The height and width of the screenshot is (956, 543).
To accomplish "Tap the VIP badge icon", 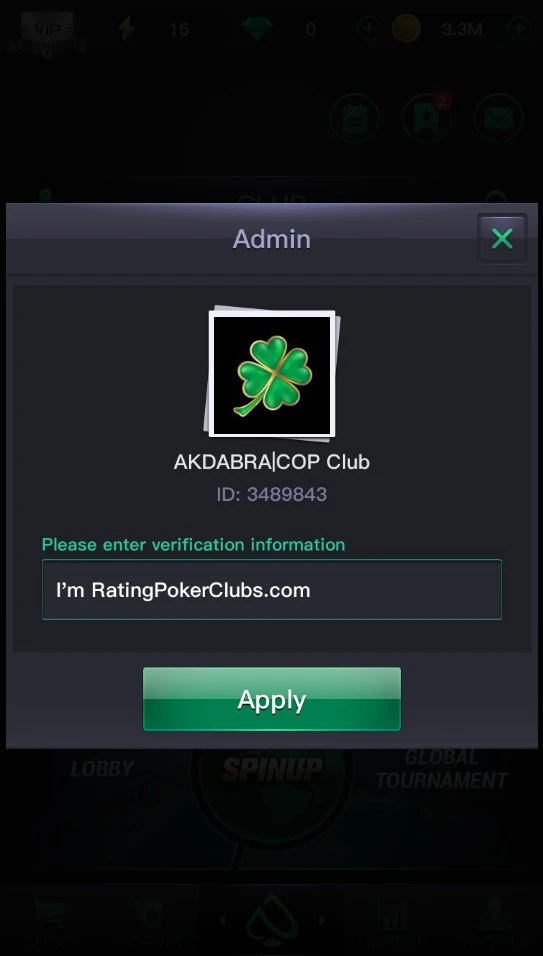I will [x=46, y=29].
